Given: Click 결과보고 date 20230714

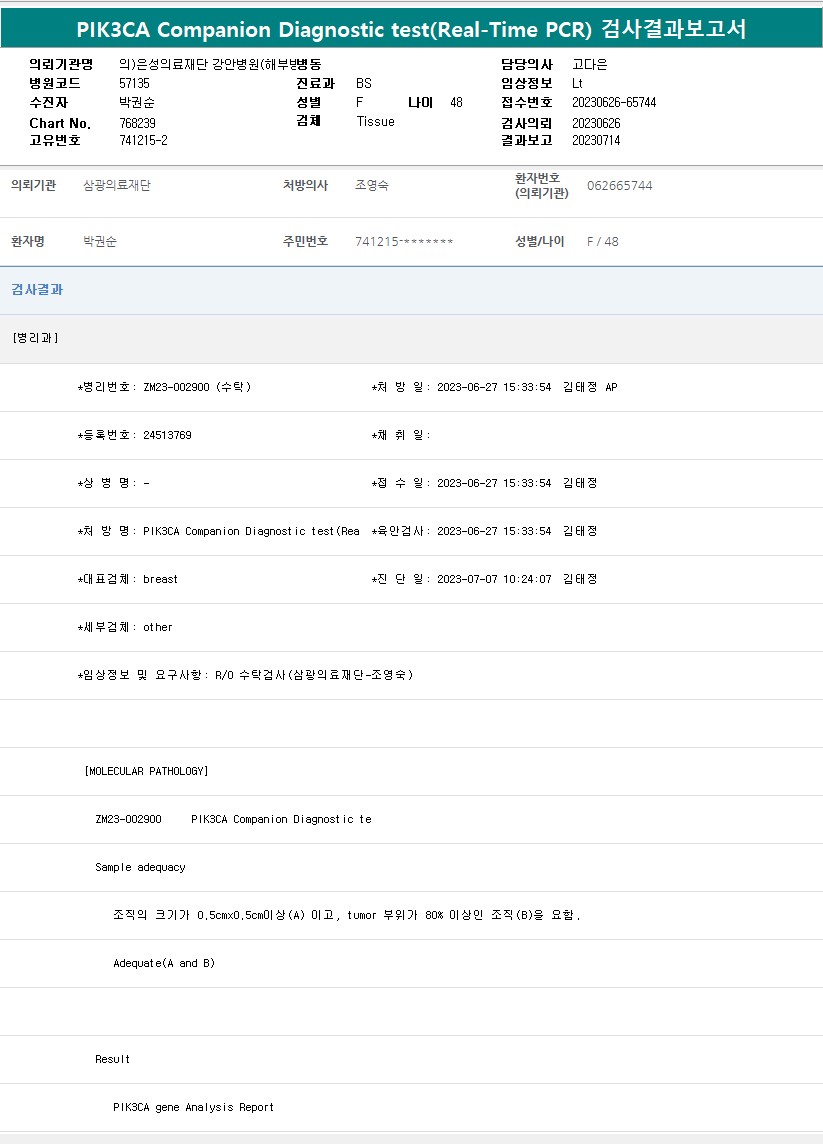Looking at the screenshot, I should [x=596, y=140].
